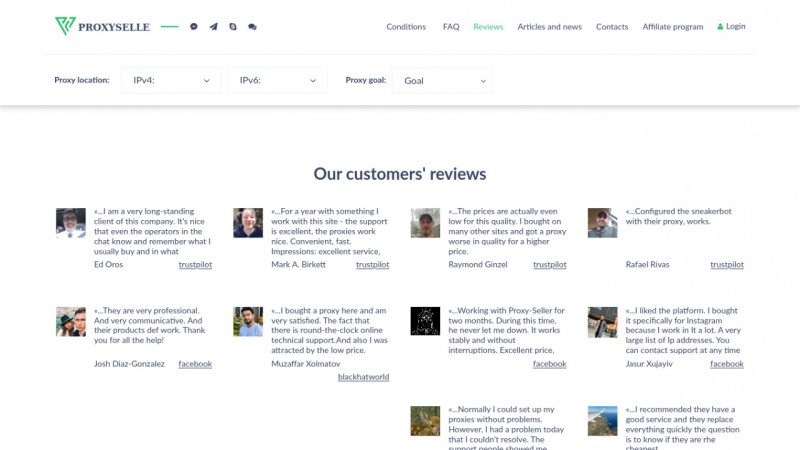
Task: Open Ed Oros's trustpilot link
Action: coord(195,265)
